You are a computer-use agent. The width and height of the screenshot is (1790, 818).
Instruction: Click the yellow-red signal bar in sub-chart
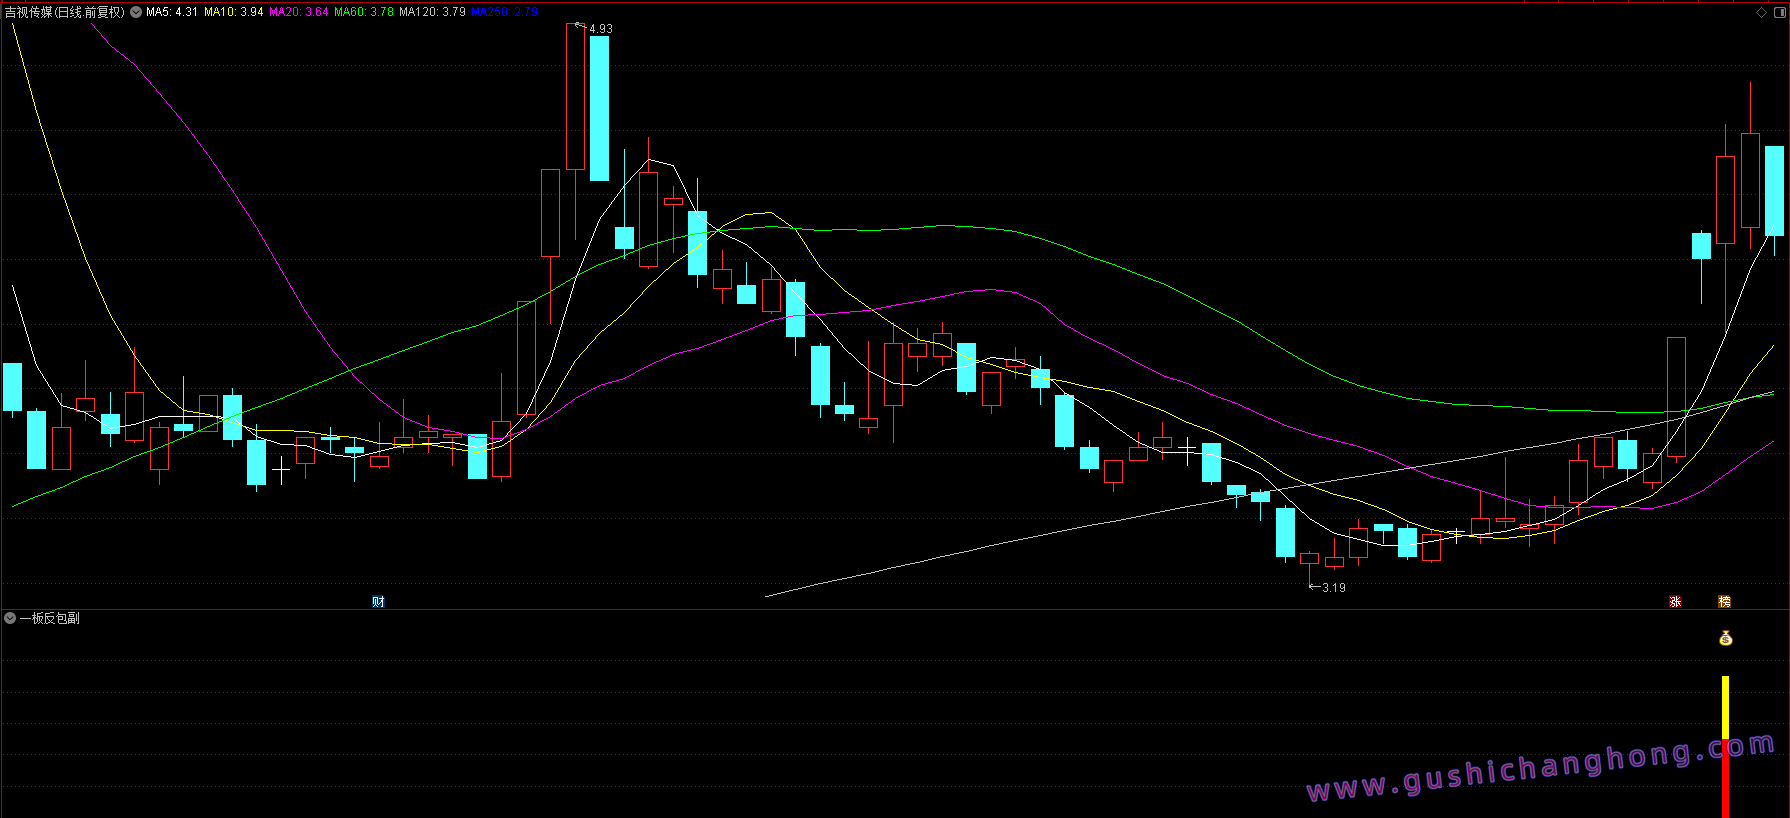tap(1725, 745)
